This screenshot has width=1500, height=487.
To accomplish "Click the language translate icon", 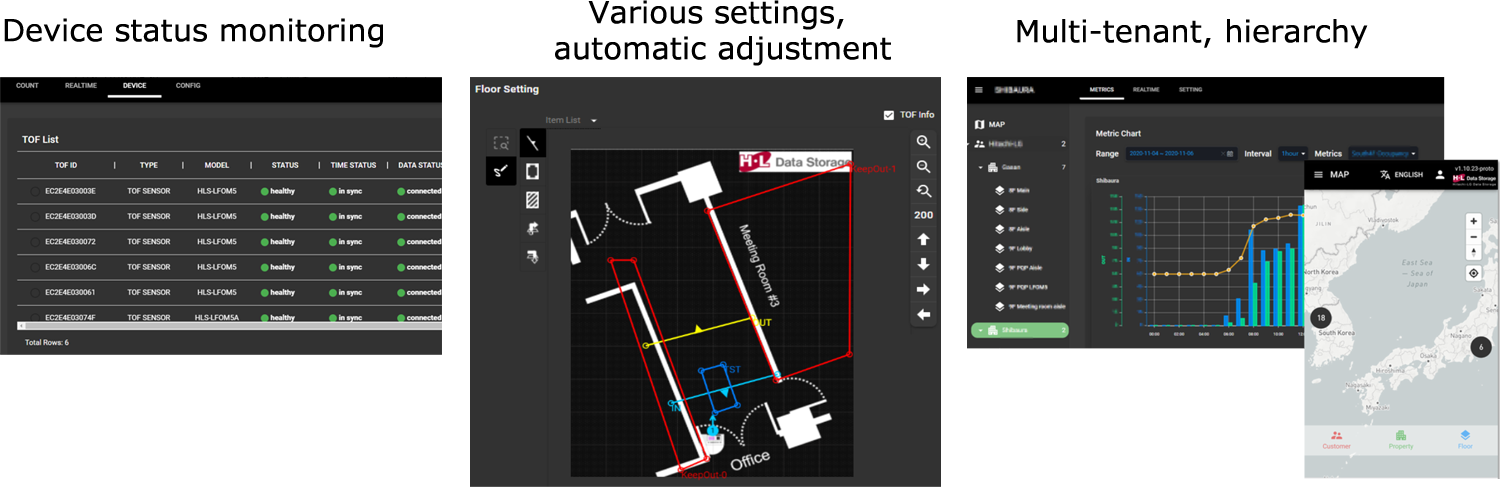I will click(x=1385, y=174).
